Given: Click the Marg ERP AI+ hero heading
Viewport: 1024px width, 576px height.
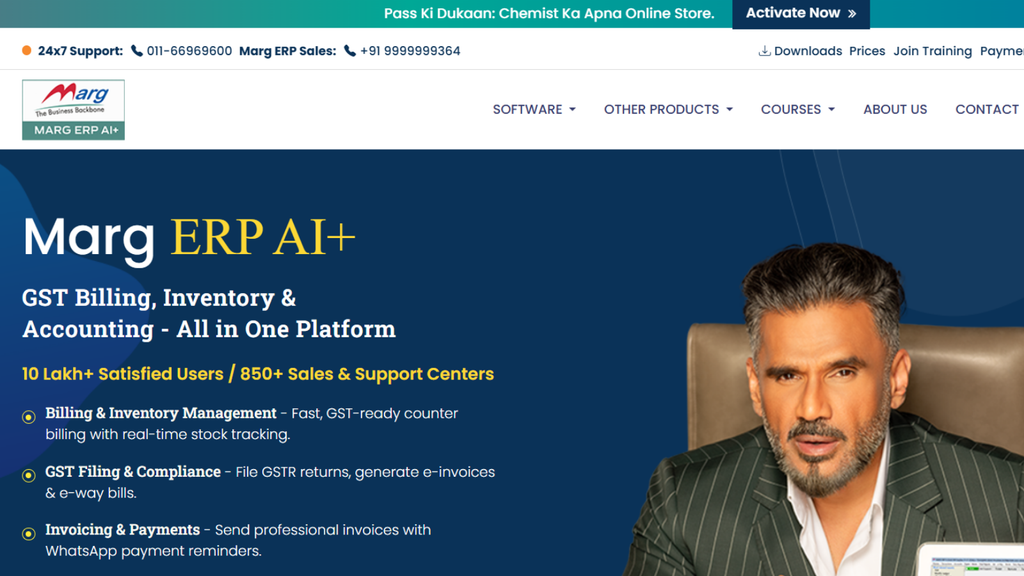Looking at the screenshot, I should click(x=189, y=238).
